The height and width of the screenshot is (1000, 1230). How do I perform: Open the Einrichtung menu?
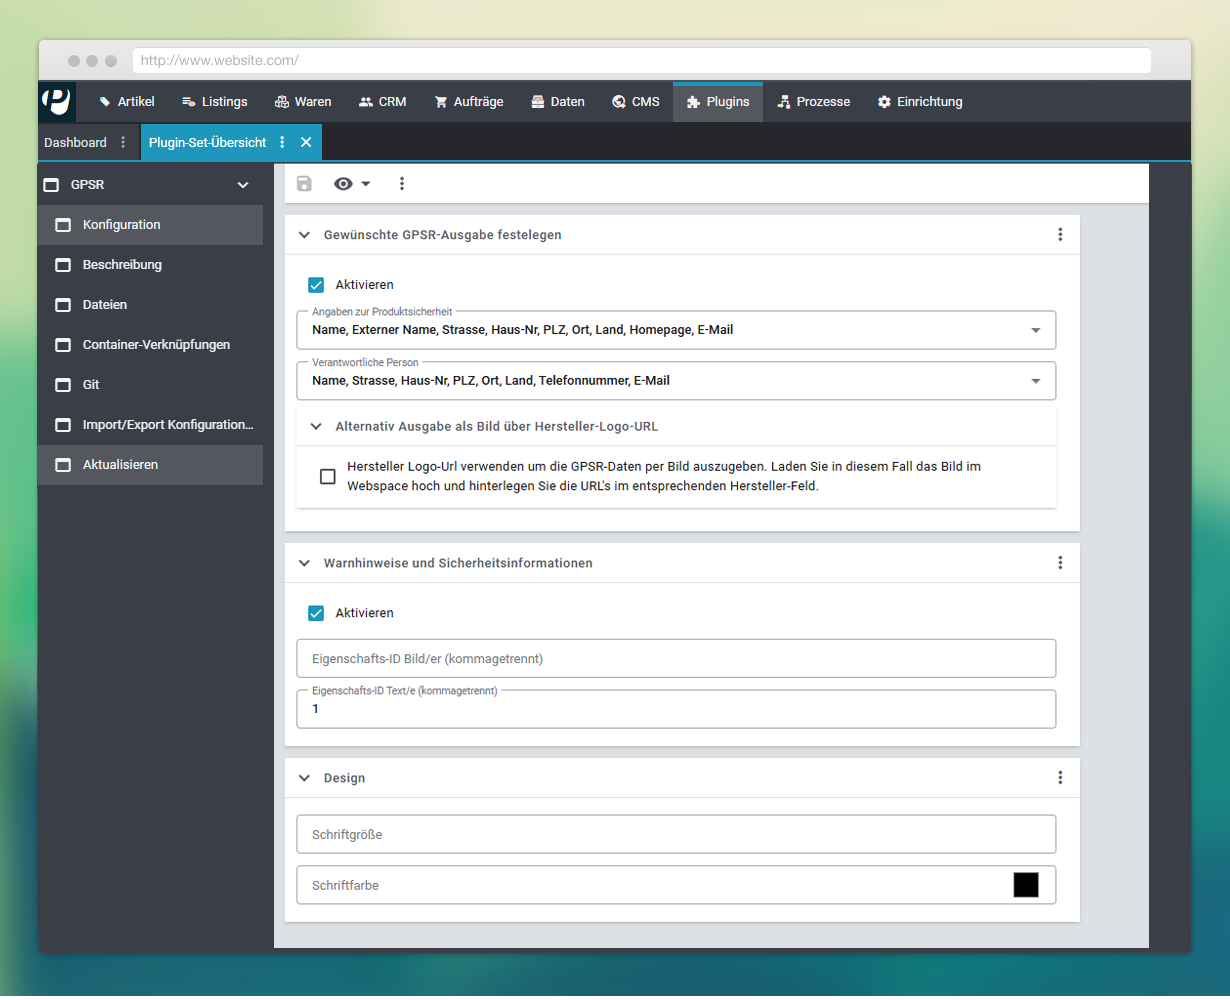(919, 102)
